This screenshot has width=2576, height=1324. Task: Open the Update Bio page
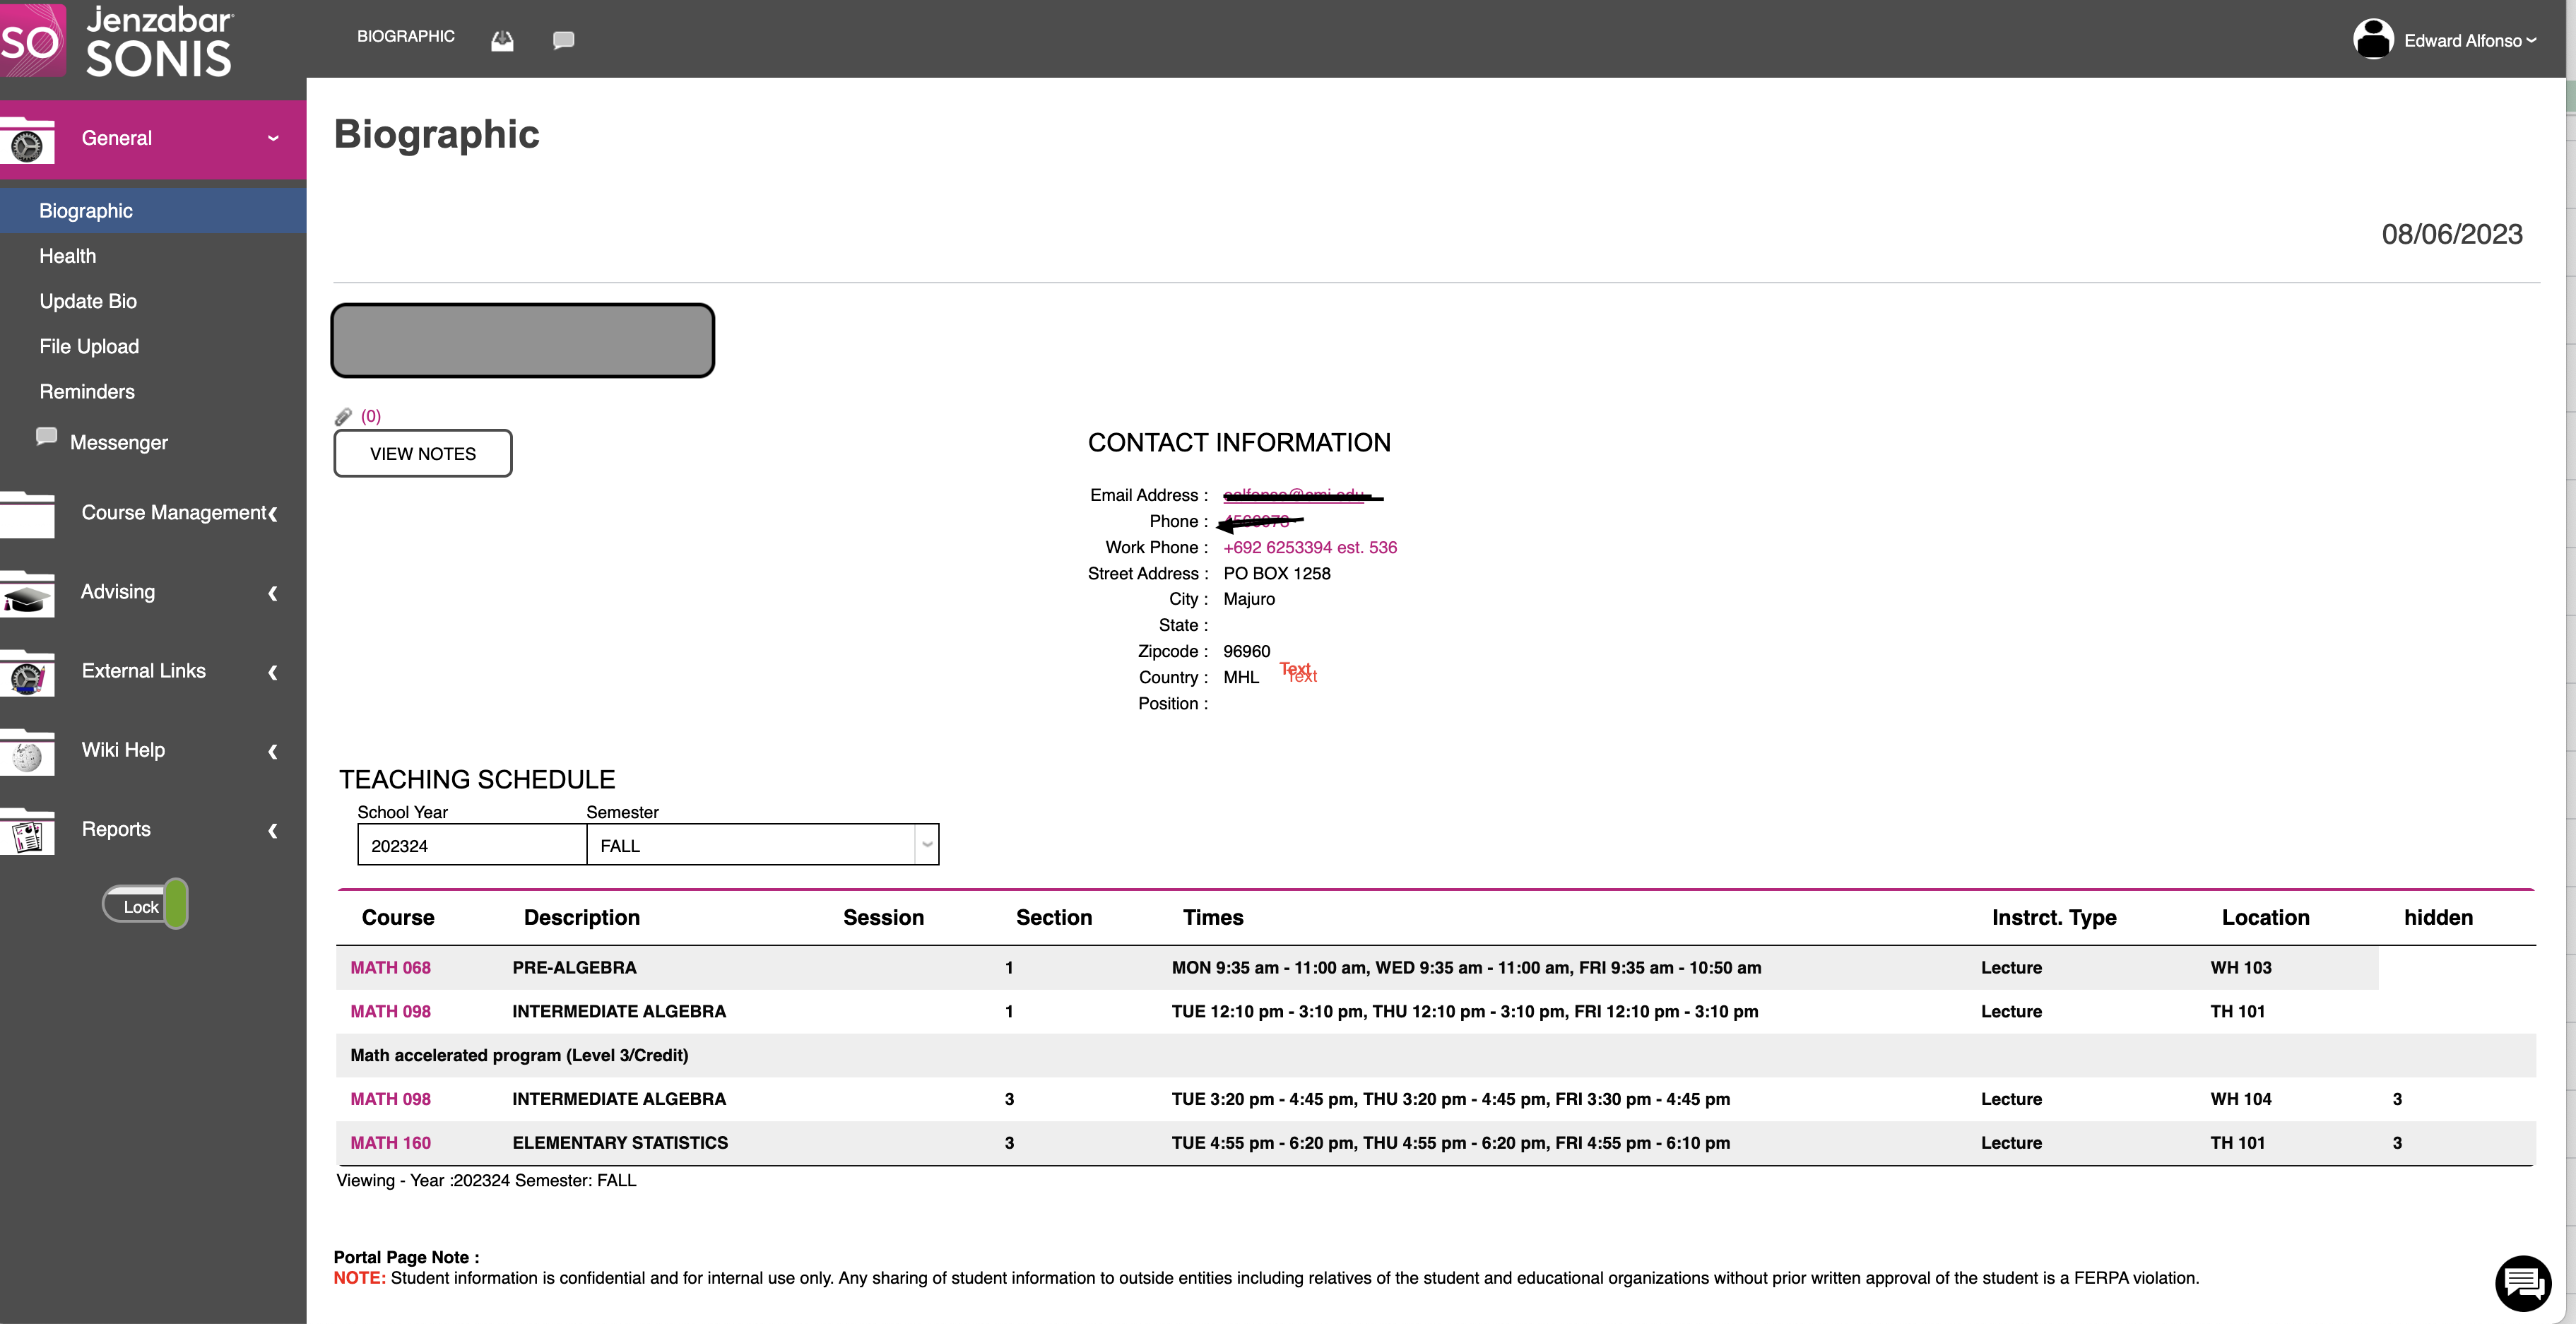pyautogui.click(x=88, y=301)
